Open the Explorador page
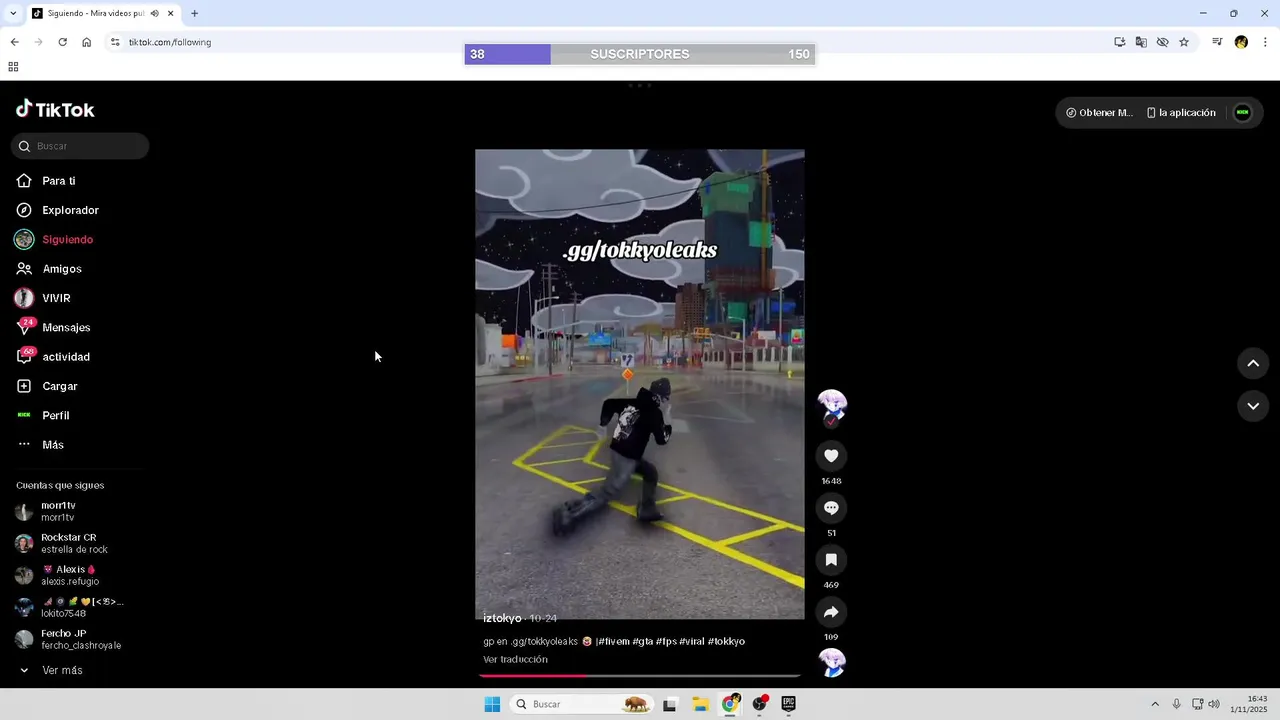The width and height of the screenshot is (1280, 720). click(x=70, y=210)
